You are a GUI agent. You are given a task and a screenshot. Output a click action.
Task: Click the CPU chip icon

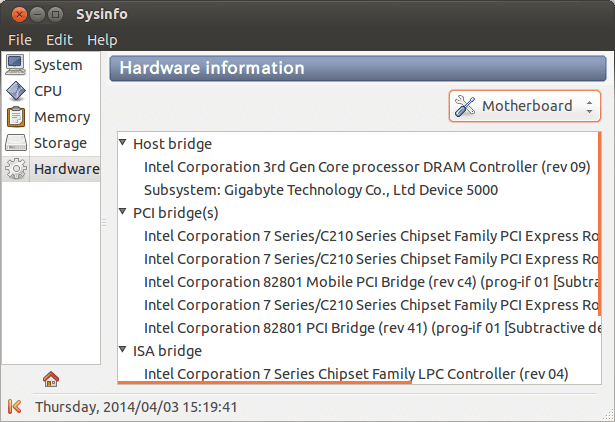click(x=15, y=91)
